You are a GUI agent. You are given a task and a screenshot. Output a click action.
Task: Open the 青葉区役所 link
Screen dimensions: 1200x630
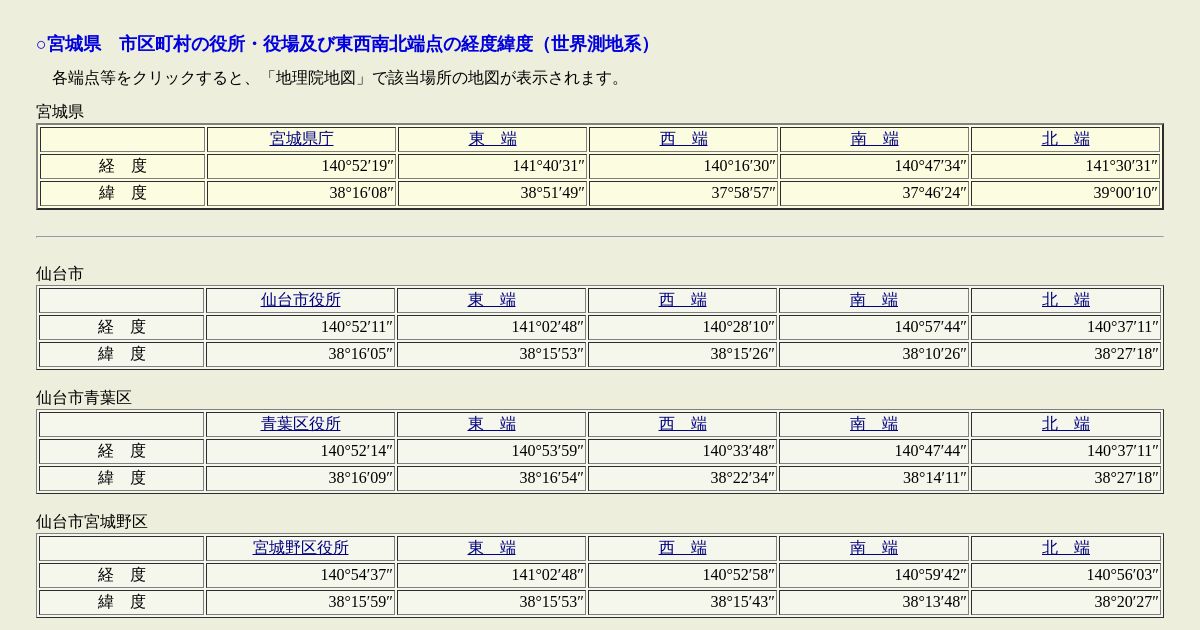(301, 424)
